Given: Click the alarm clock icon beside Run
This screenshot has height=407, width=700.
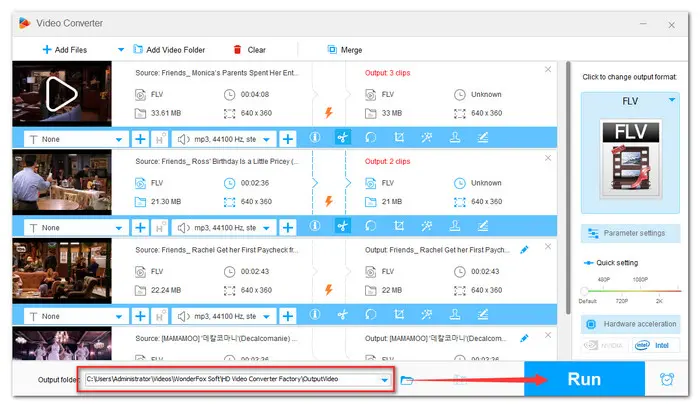Looking at the screenshot, I should (667, 380).
